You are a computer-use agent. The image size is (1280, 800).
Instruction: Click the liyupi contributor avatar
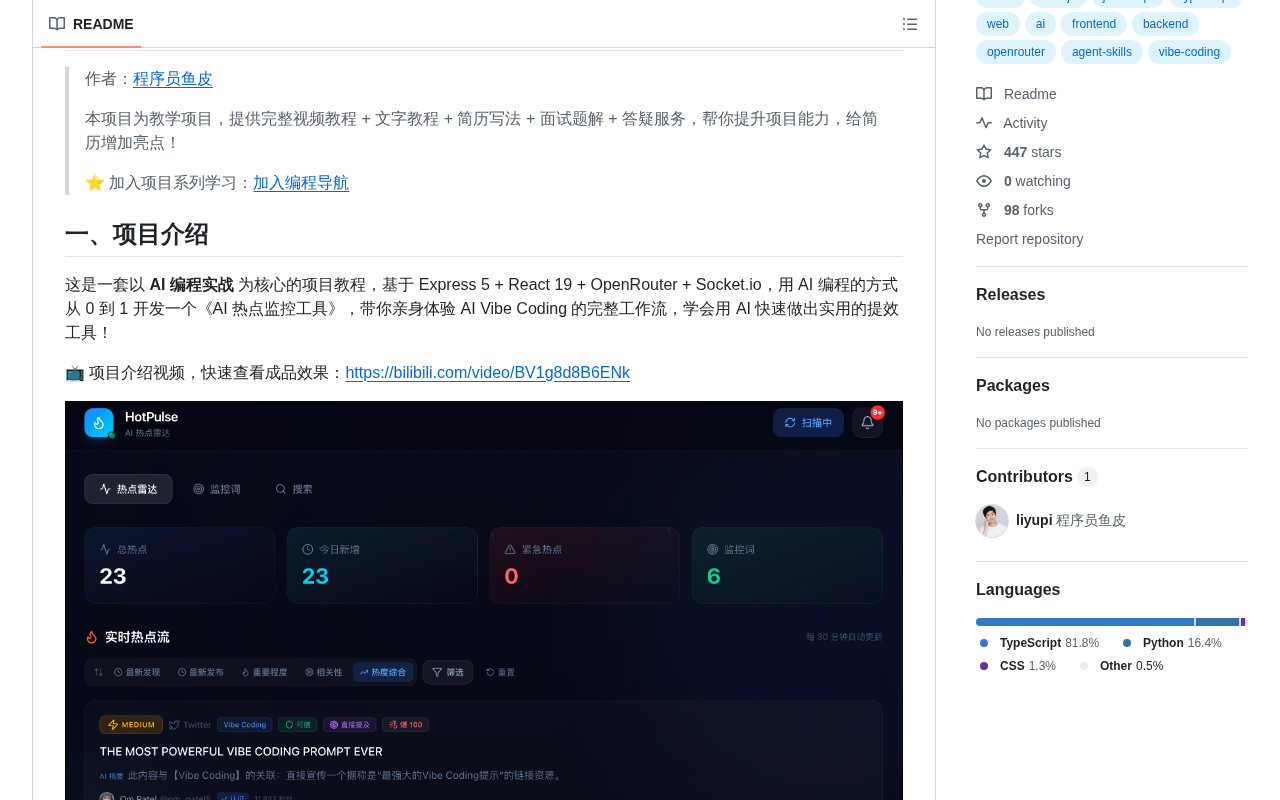pyautogui.click(x=992, y=521)
